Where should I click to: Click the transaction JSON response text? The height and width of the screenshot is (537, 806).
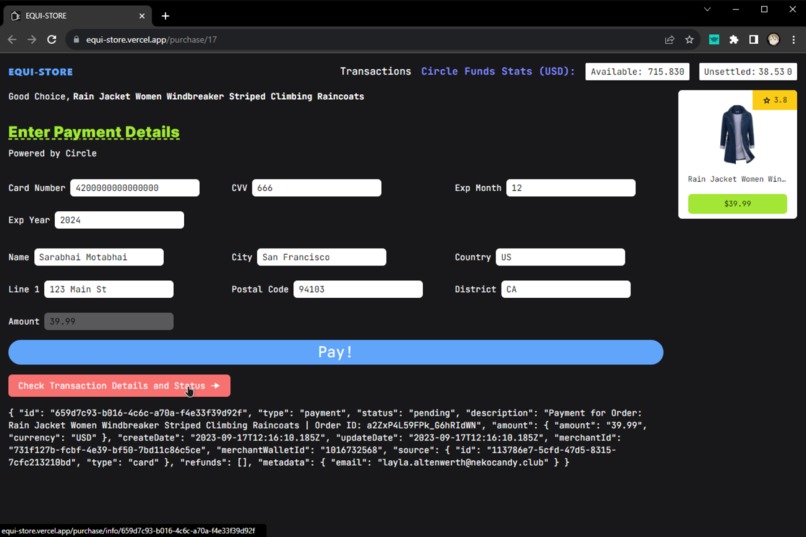(327, 438)
